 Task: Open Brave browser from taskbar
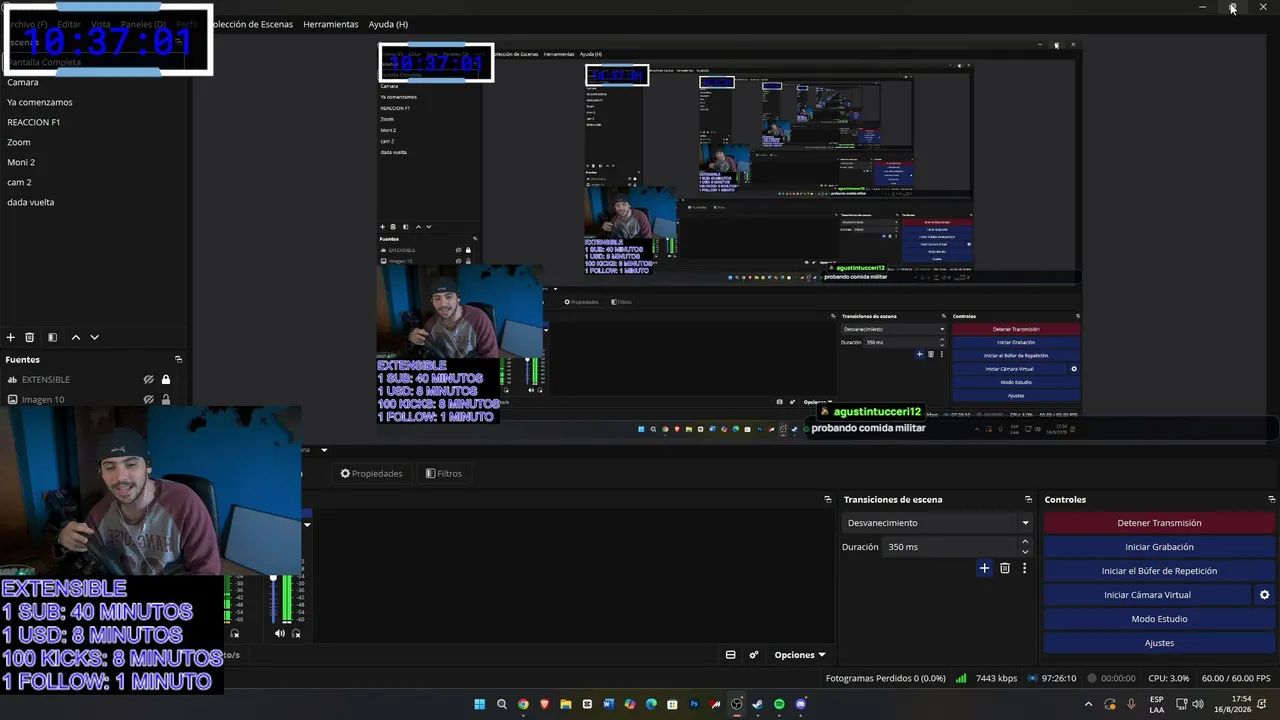(544, 704)
